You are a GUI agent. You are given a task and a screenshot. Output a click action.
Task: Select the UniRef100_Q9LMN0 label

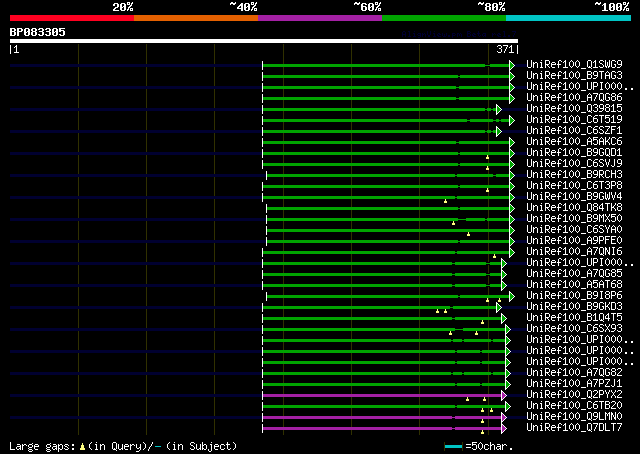pos(574,417)
